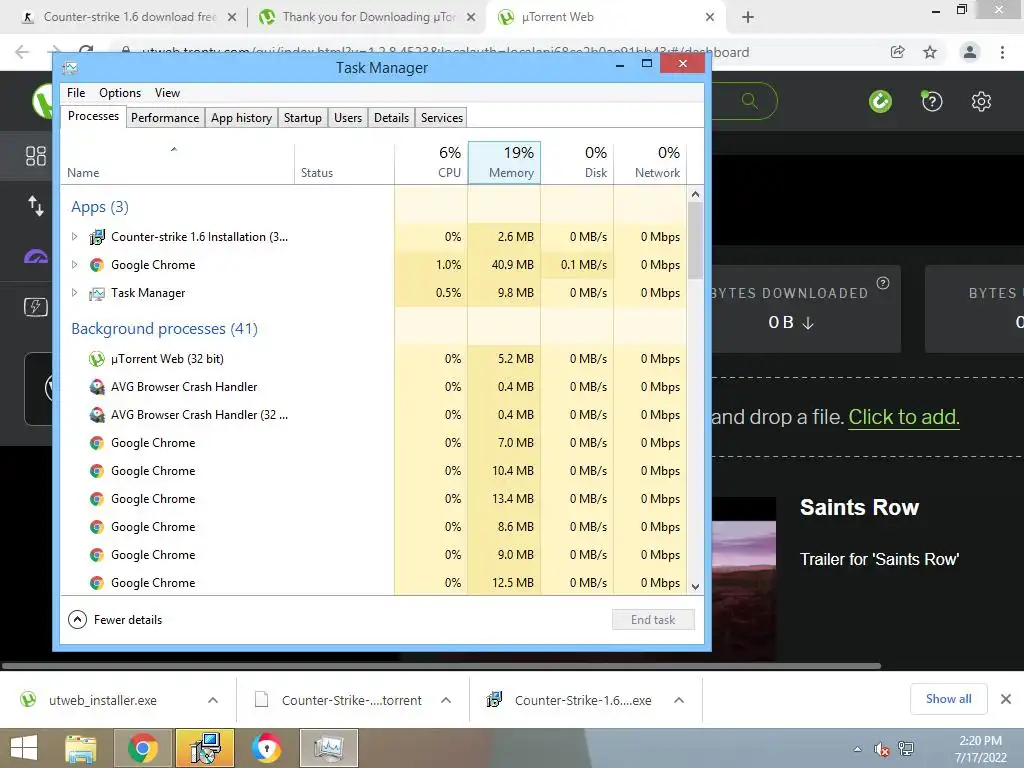1024x768 pixels.
Task: Open the View menu in Task Manager
Action: click(x=167, y=93)
